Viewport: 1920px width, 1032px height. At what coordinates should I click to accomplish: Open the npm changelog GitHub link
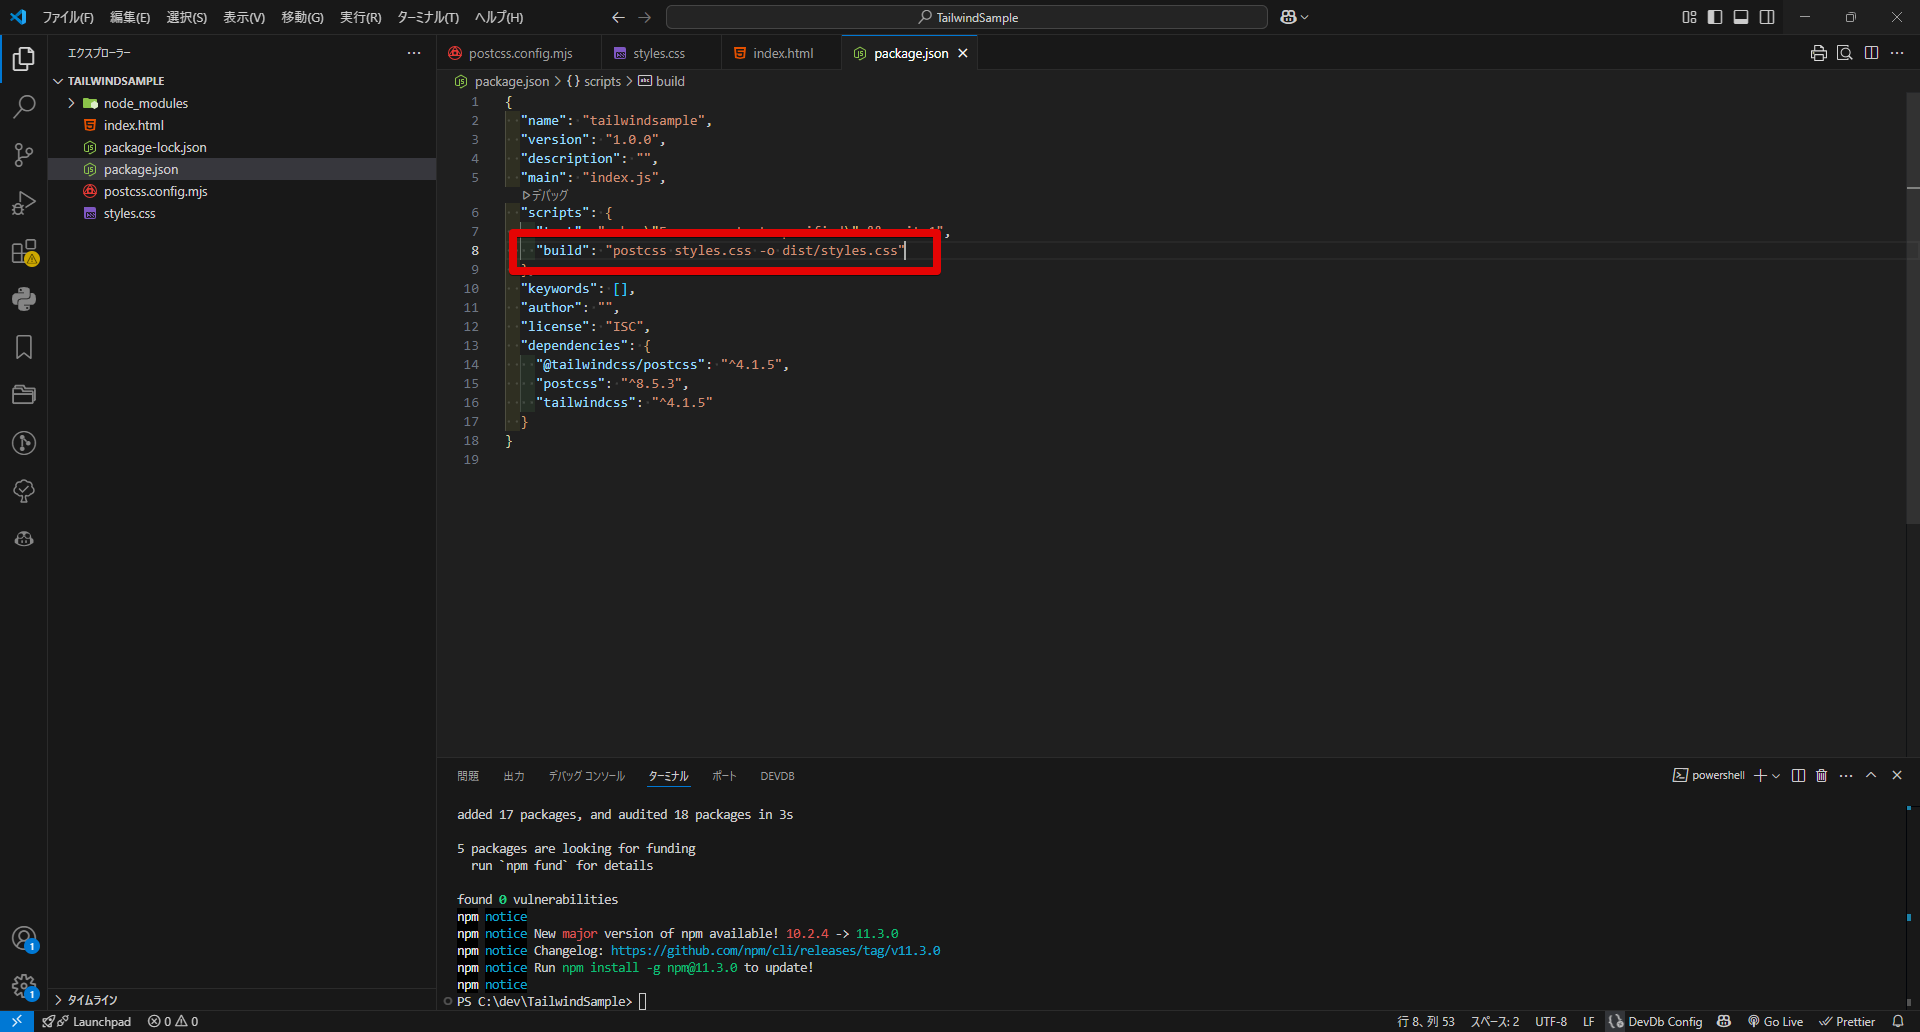point(775,951)
